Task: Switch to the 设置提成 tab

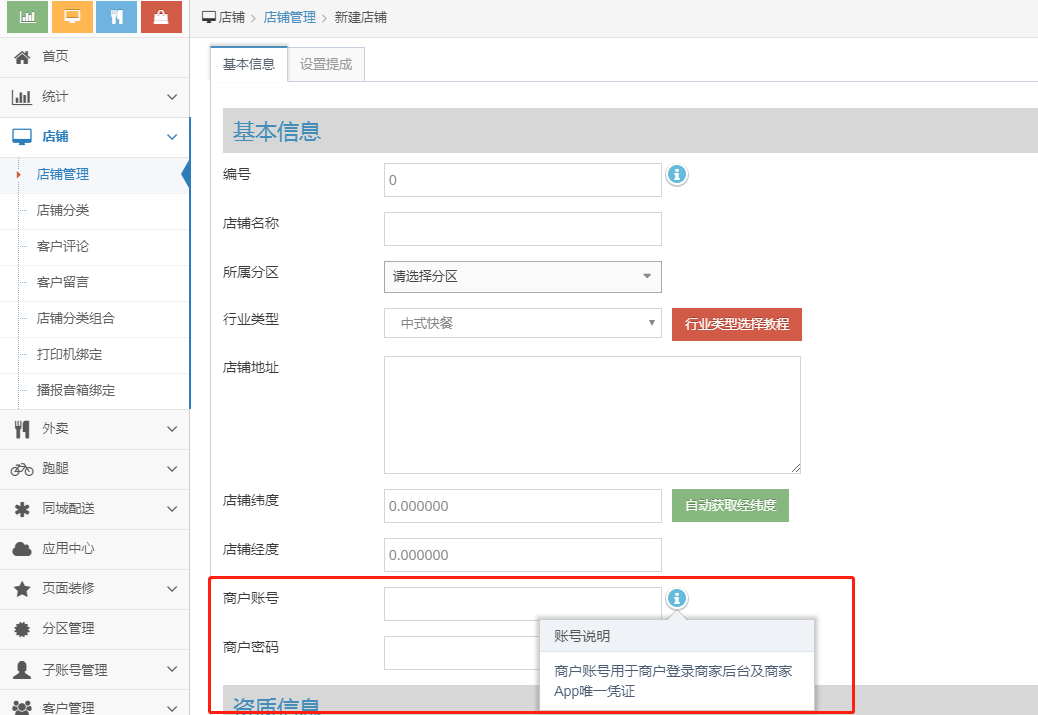Action: point(326,64)
